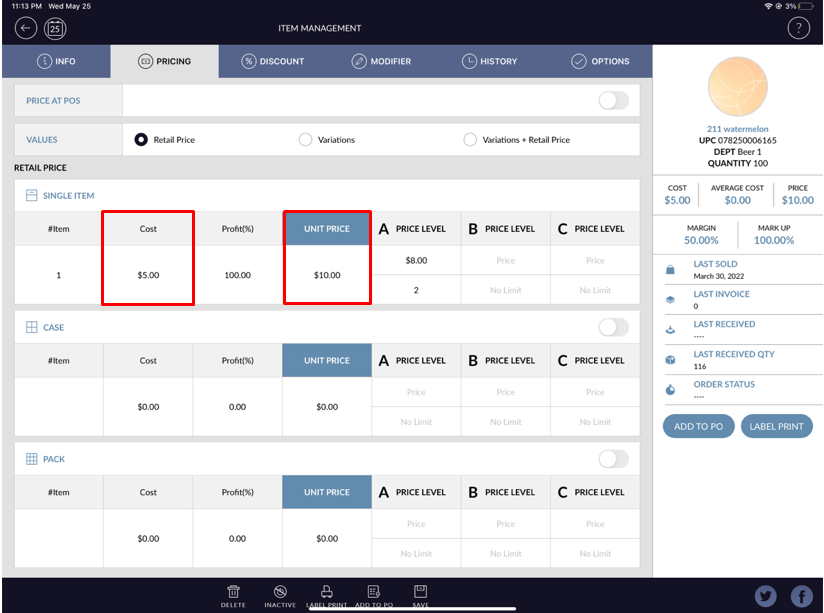This screenshot has width=824, height=613.
Task: Tap the back arrow icon
Action: point(26,28)
